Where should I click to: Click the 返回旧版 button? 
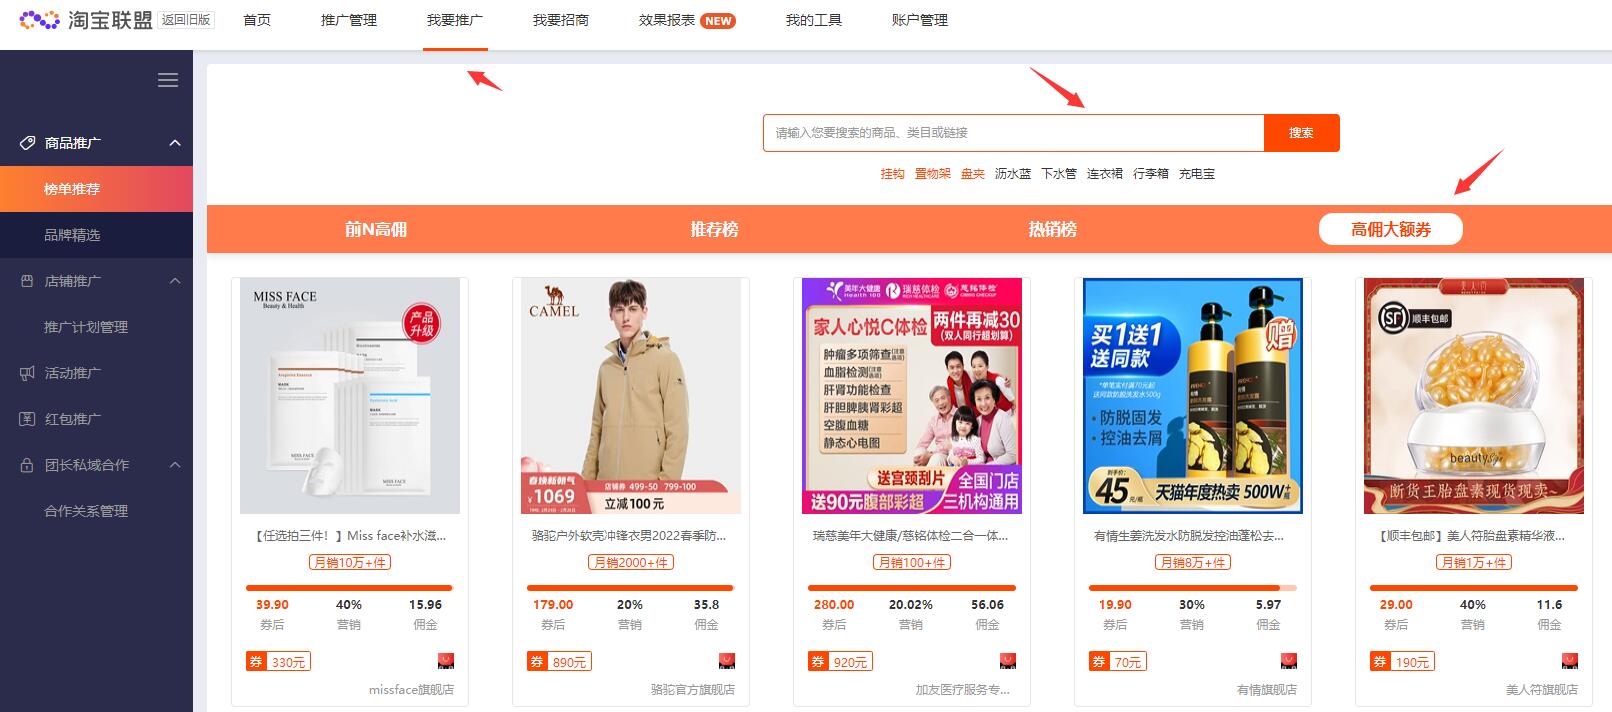coord(186,20)
